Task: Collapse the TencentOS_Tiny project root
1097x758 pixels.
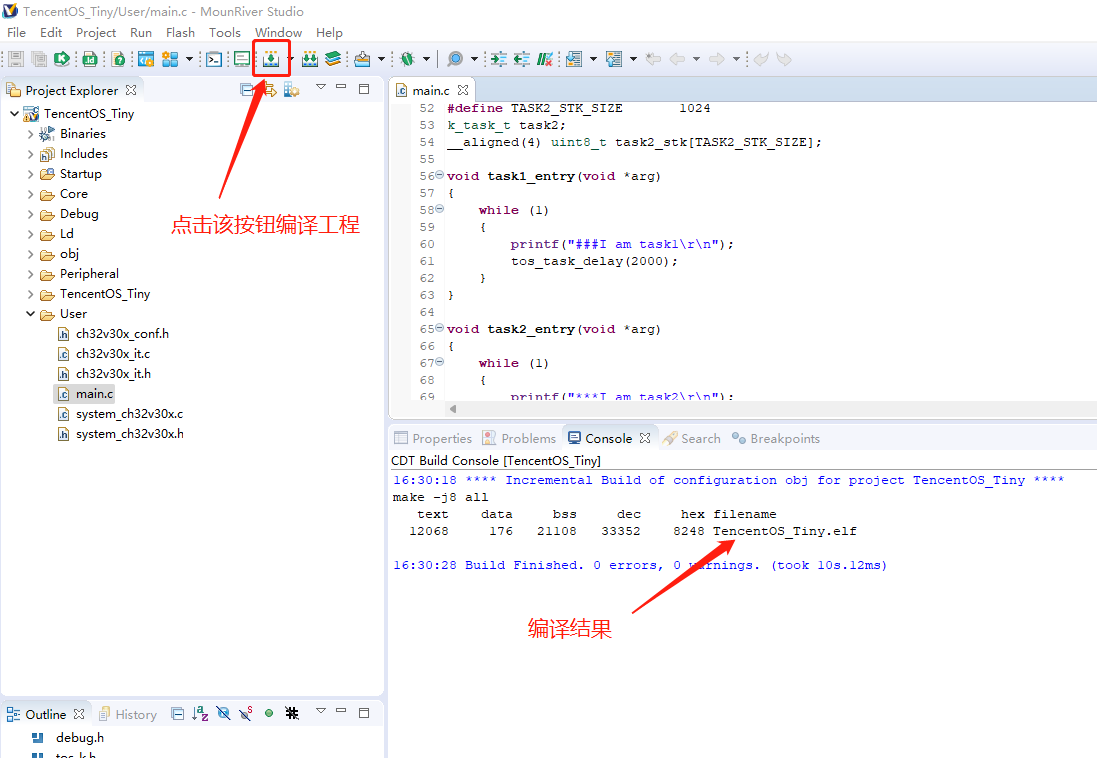Action: (x=14, y=113)
